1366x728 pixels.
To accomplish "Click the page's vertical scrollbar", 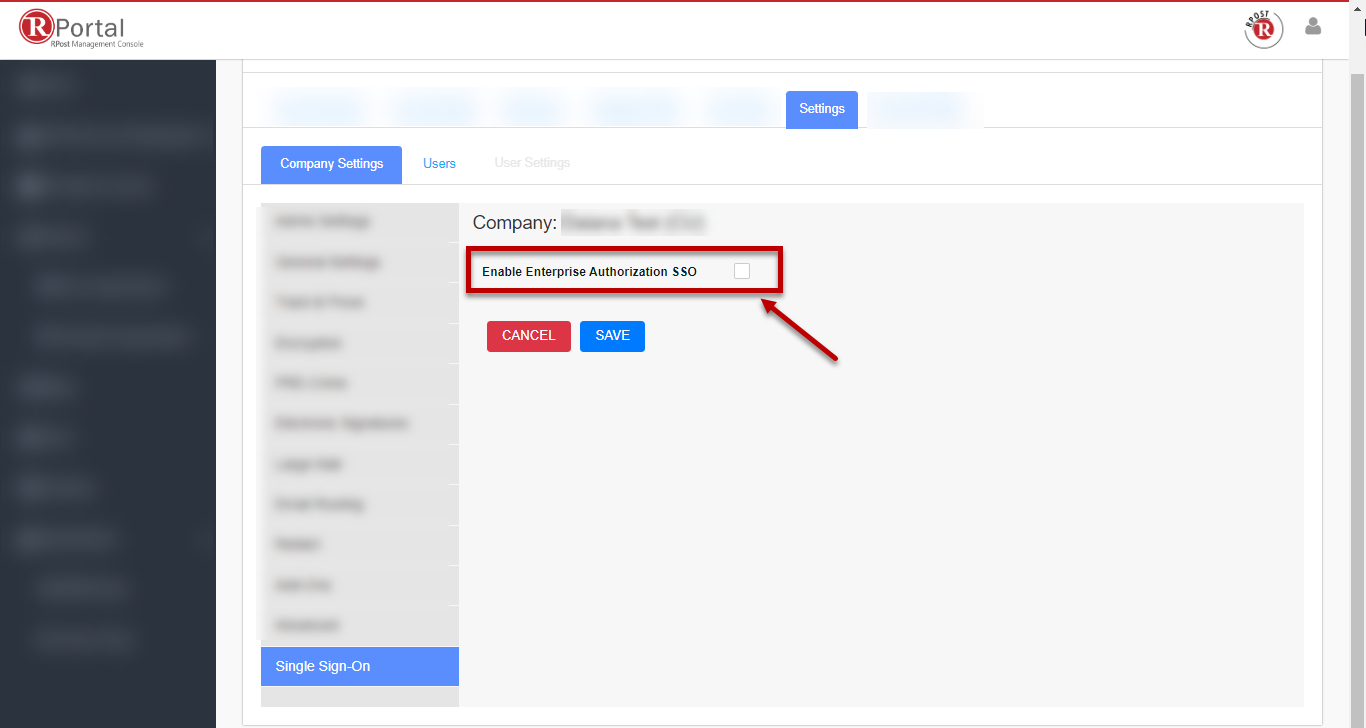I will [1357, 400].
